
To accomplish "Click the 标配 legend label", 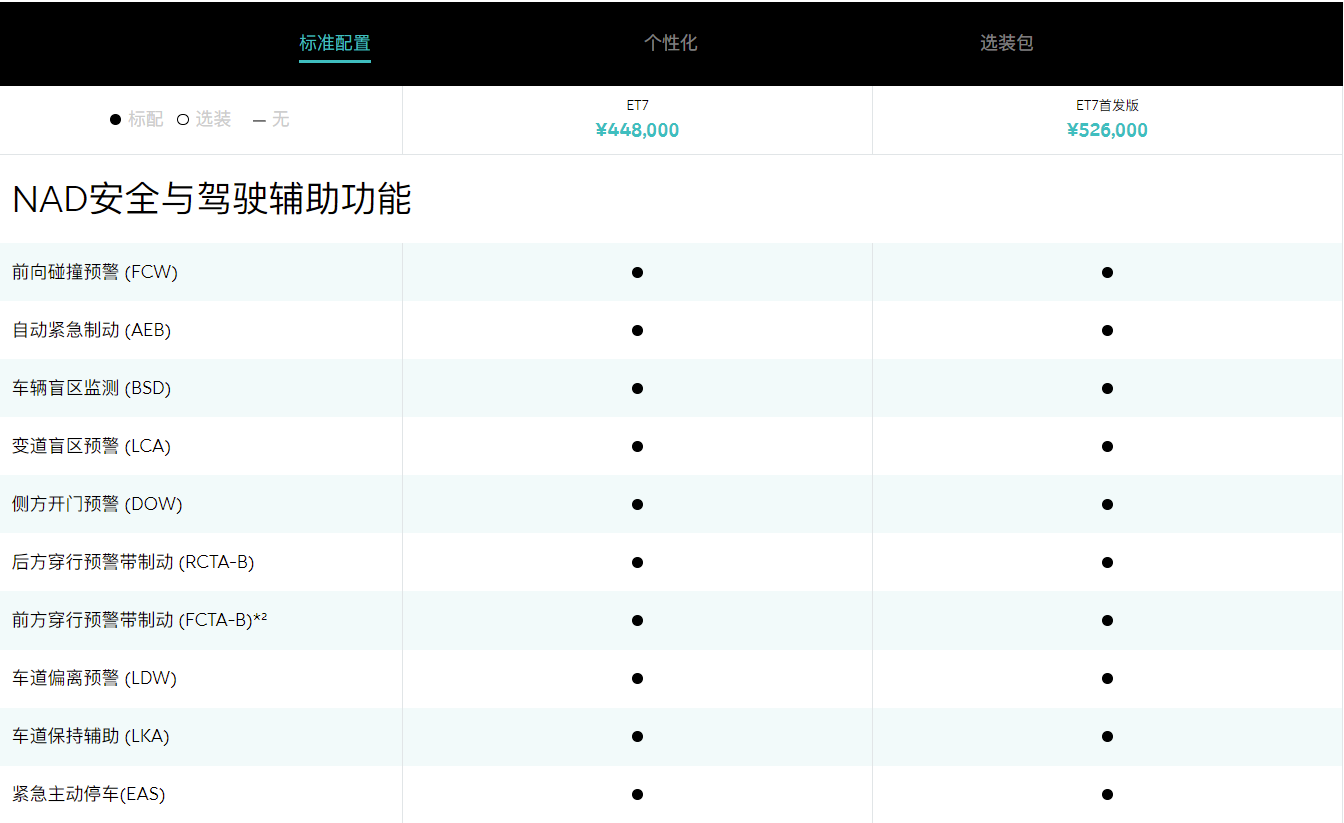I will point(146,119).
